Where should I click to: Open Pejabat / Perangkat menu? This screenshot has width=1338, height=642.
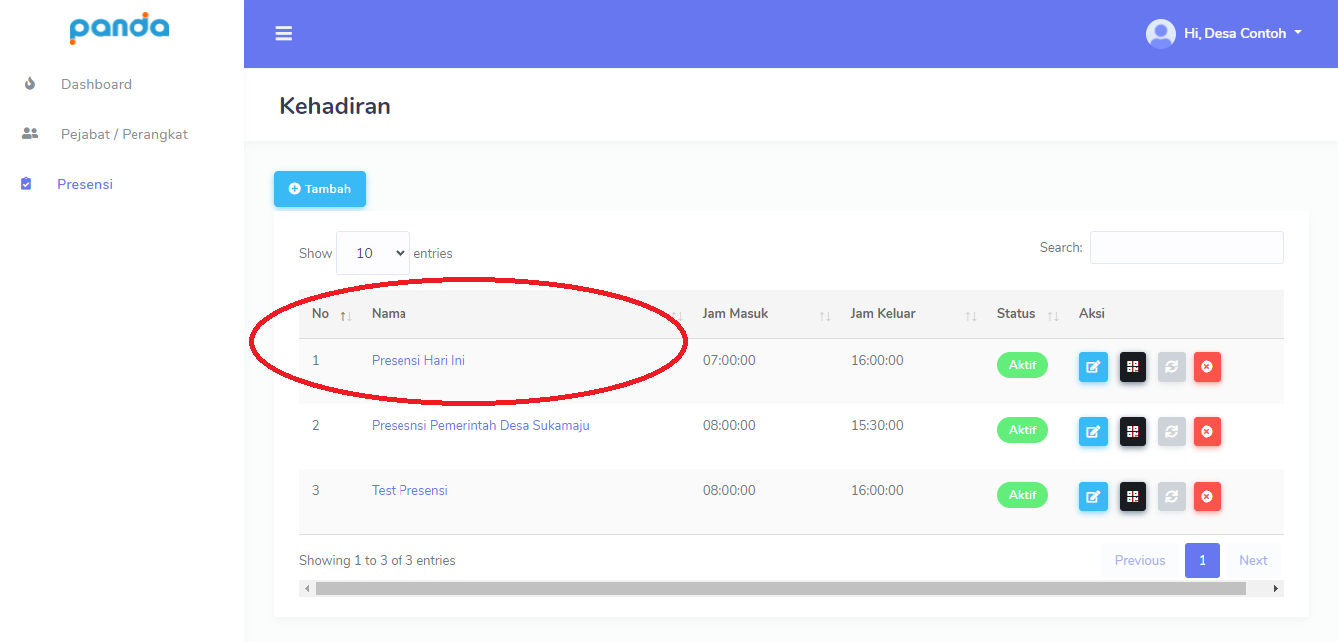[124, 134]
